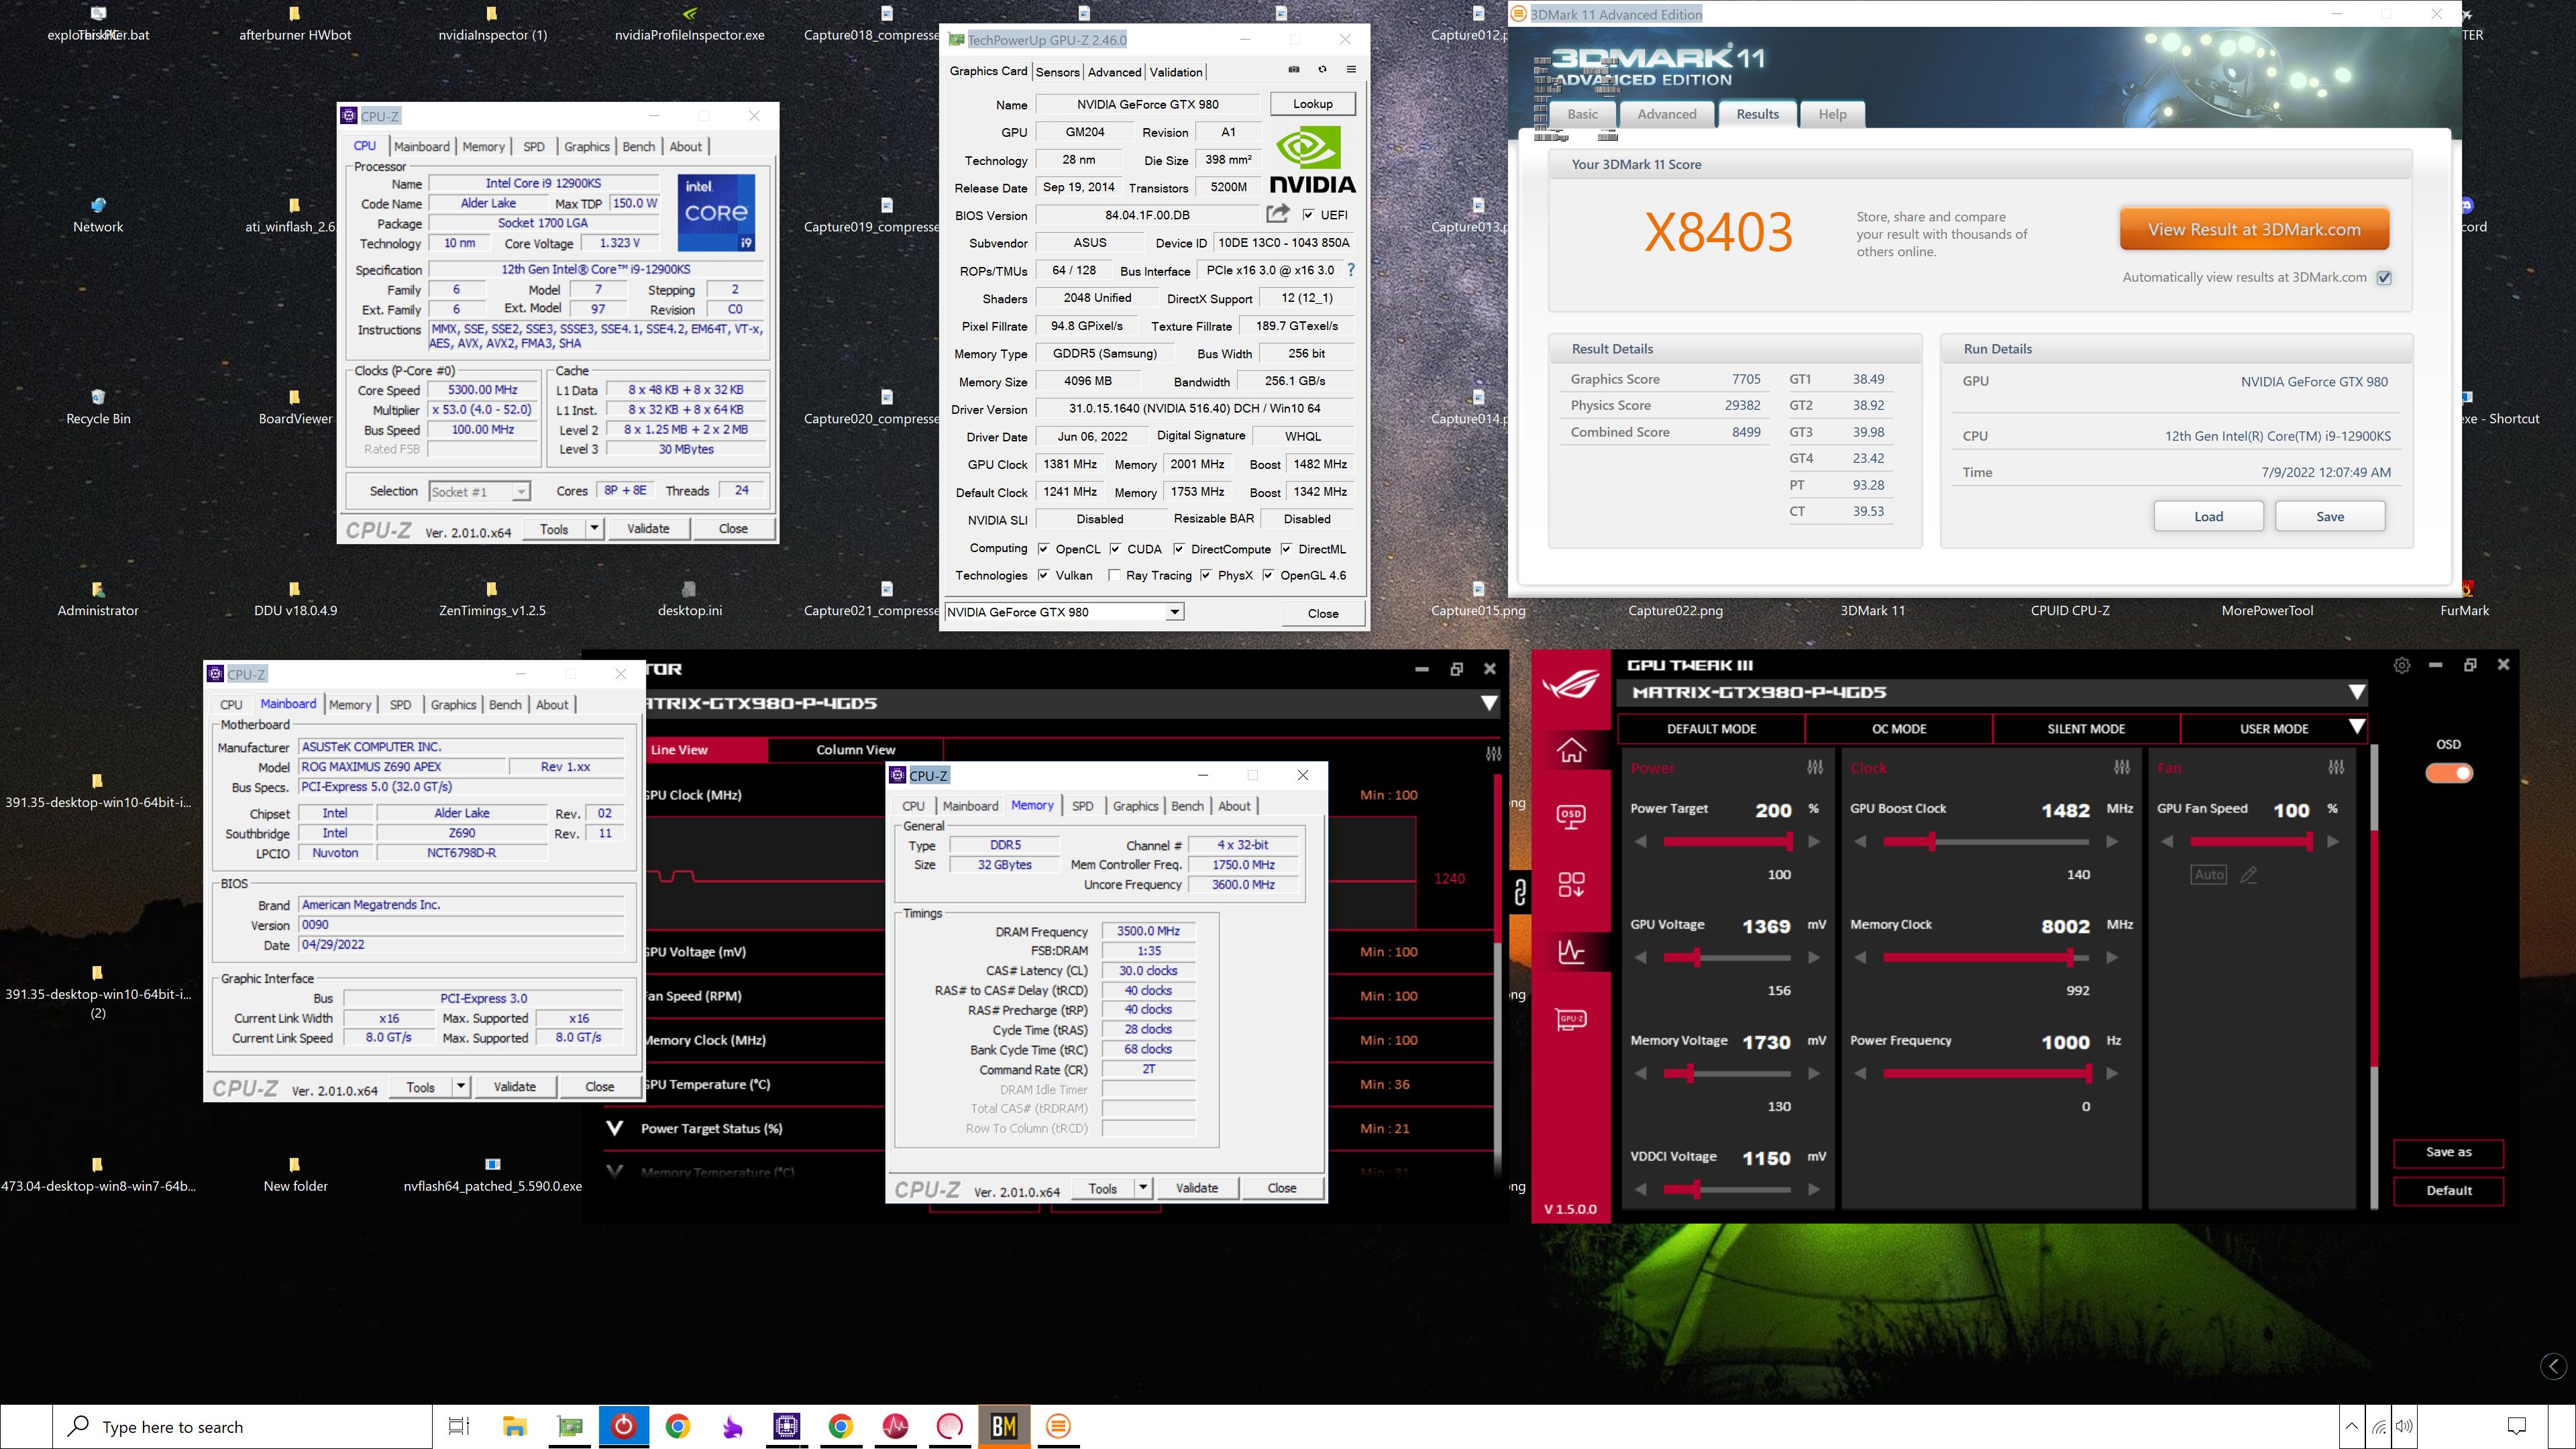Expand the USER MODE profile dropdown arrow
The width and height of the screenshot is (2576, 1449).
[x=2356, y=727]
